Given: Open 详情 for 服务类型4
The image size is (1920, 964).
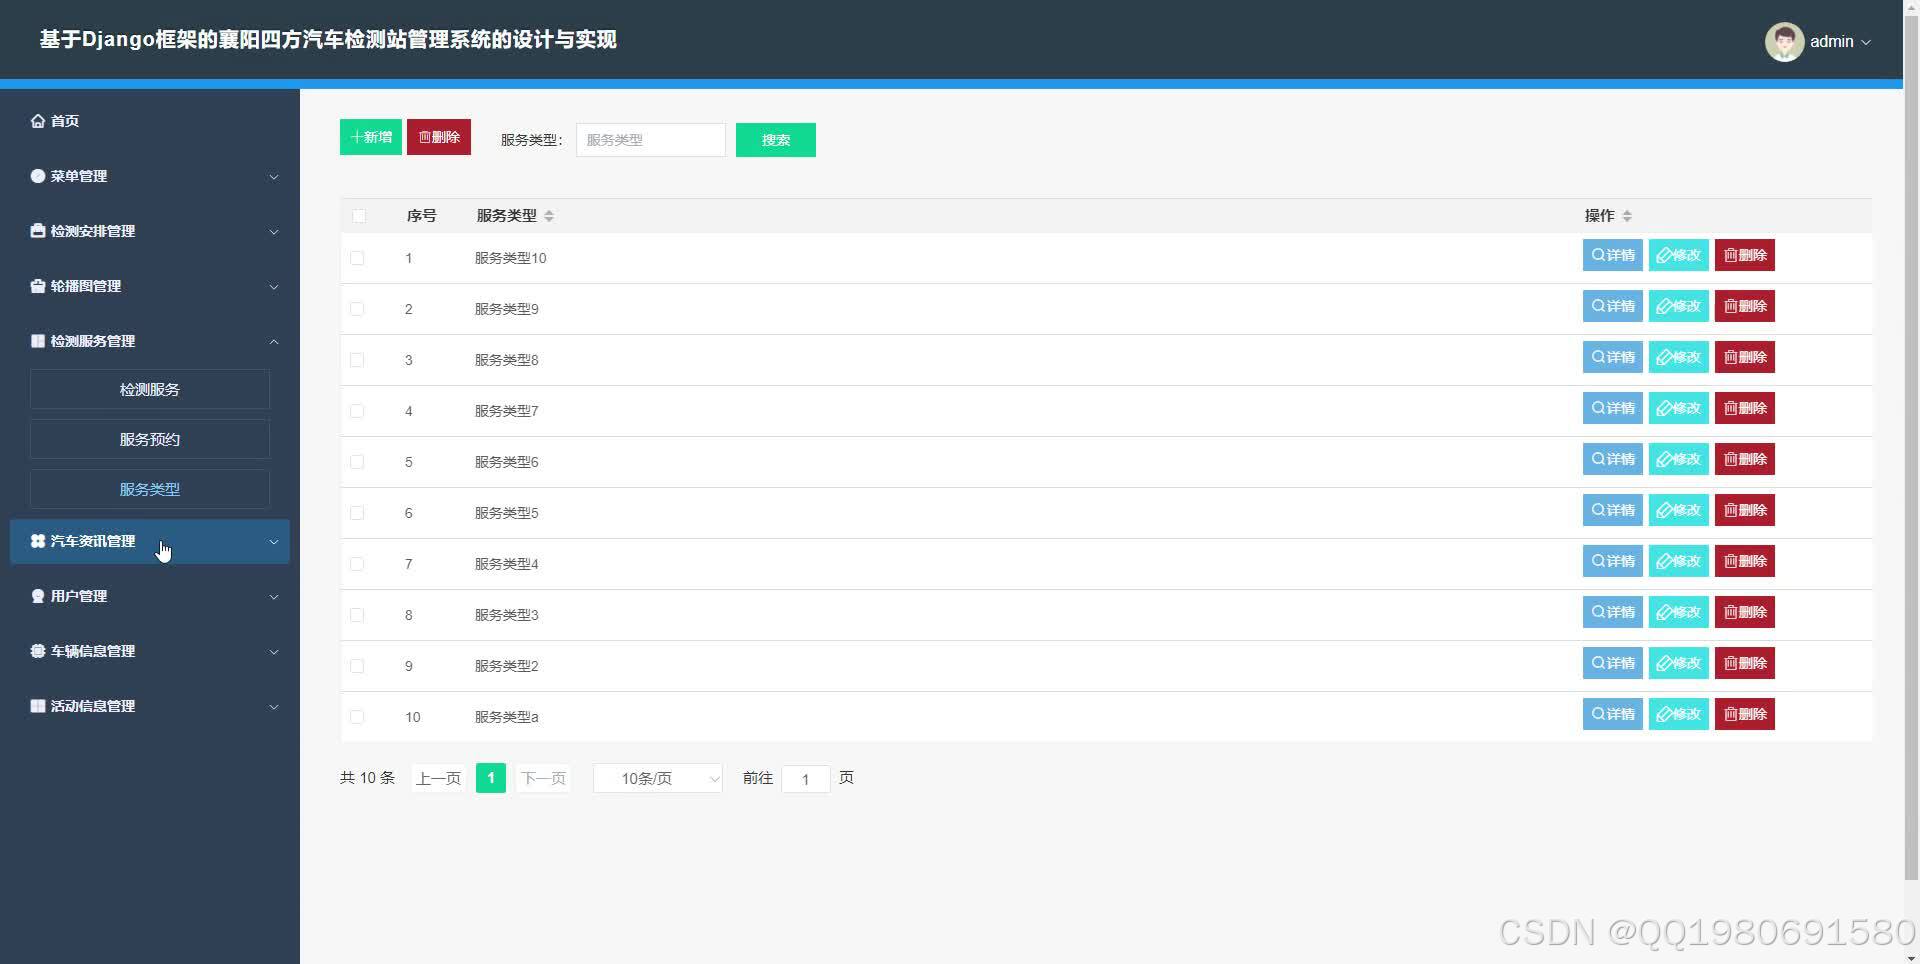Looking at the screenshot, I should coord(1612,561).
